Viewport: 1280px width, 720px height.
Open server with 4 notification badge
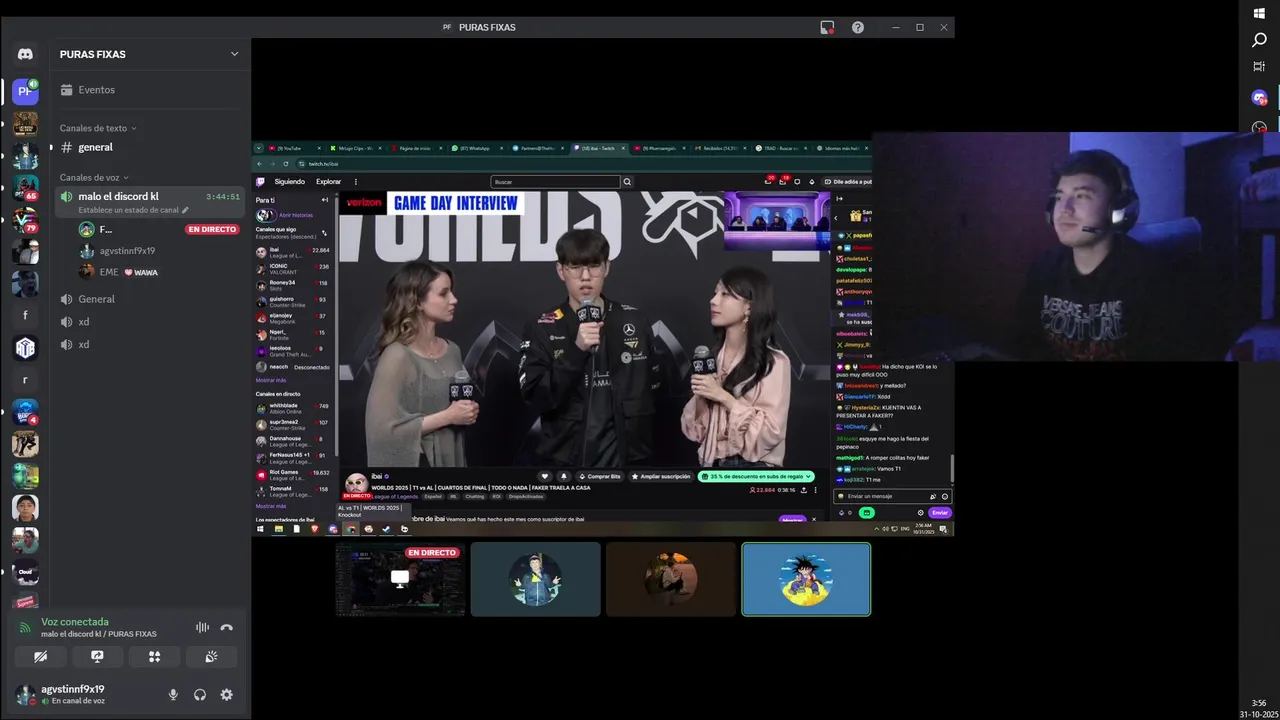25,412
